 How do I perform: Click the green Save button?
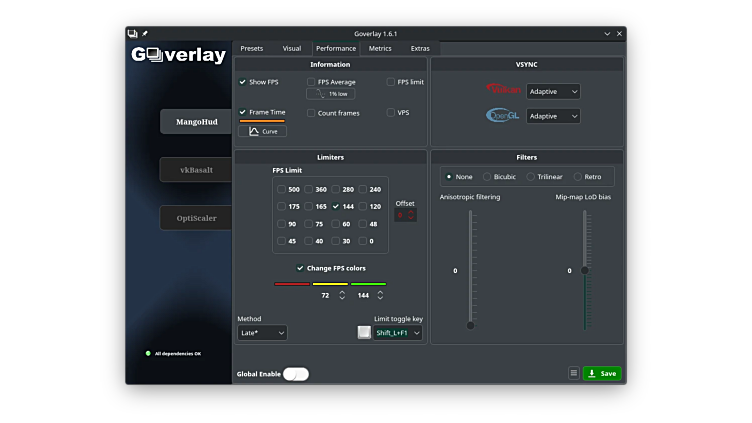602,373
